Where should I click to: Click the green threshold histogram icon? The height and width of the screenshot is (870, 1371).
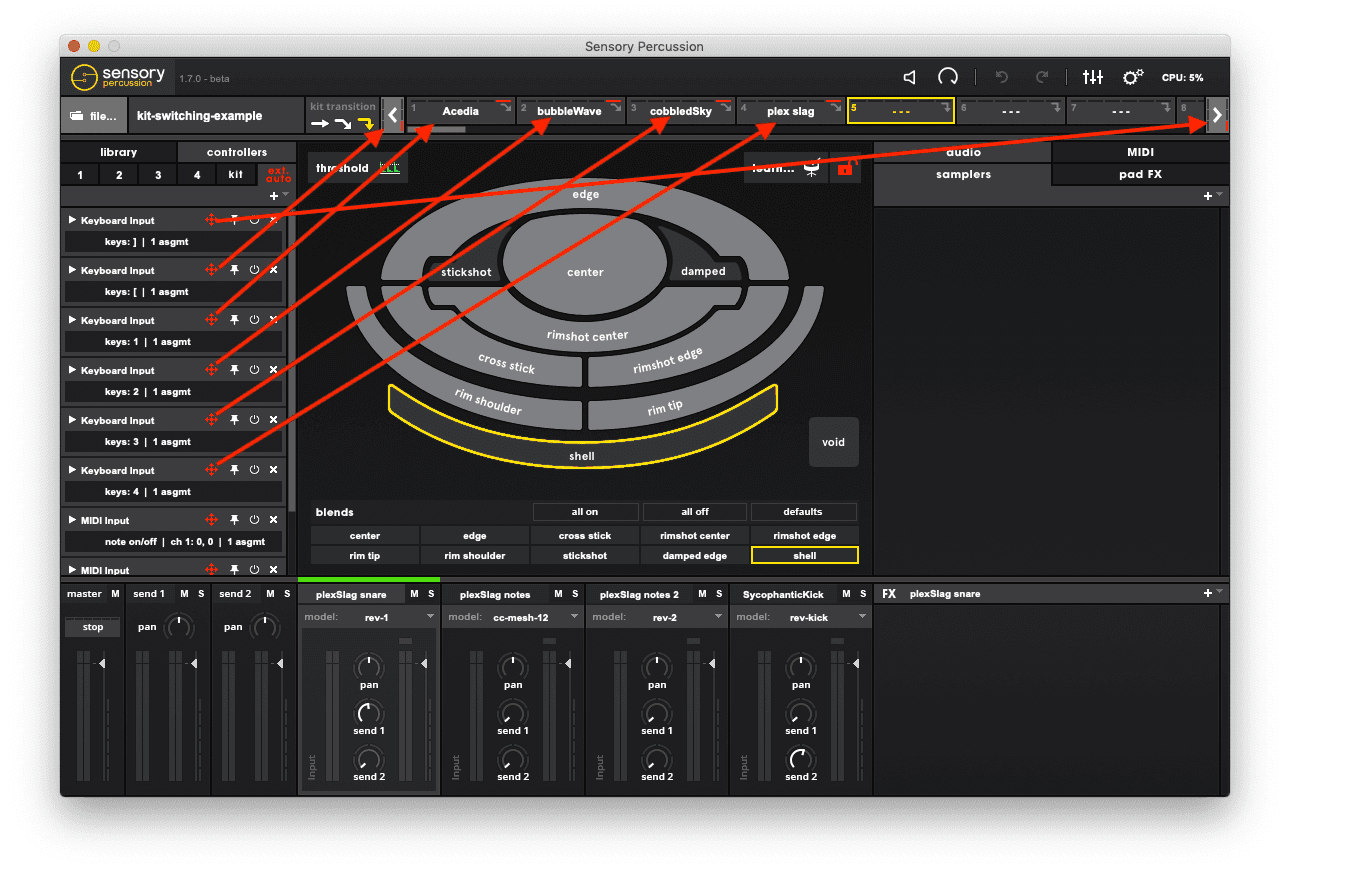[x=389, y=168]
